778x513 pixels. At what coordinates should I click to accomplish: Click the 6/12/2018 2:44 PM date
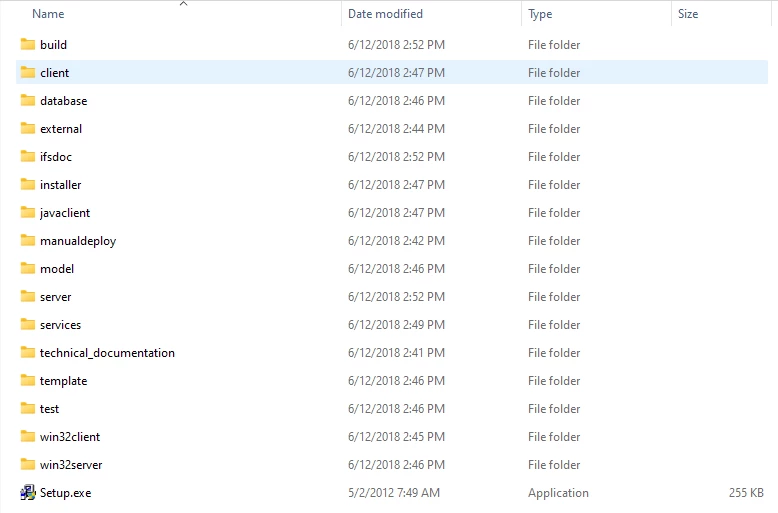pos(396,128)
